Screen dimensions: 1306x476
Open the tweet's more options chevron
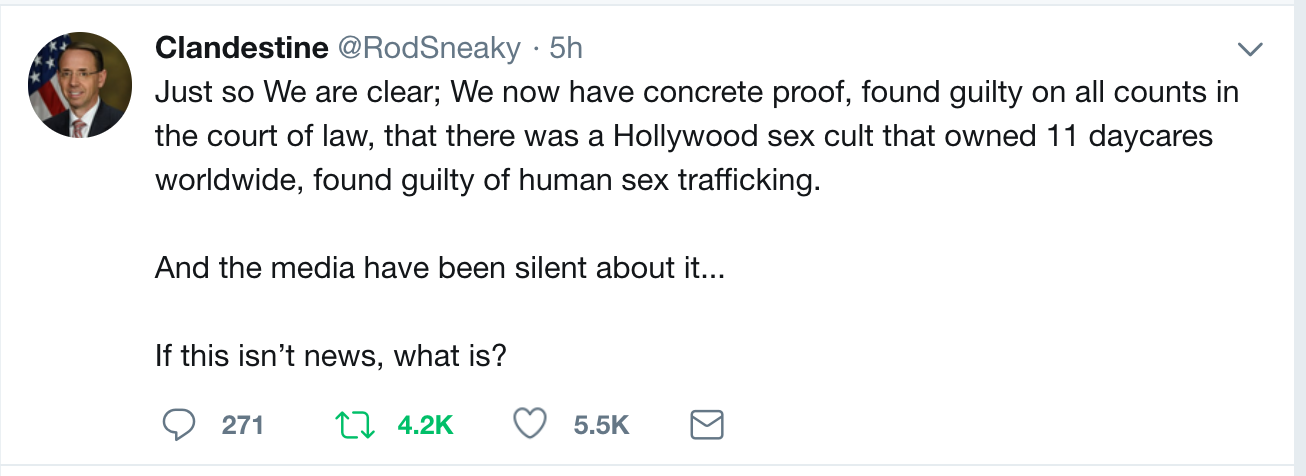click(1250, 49)
